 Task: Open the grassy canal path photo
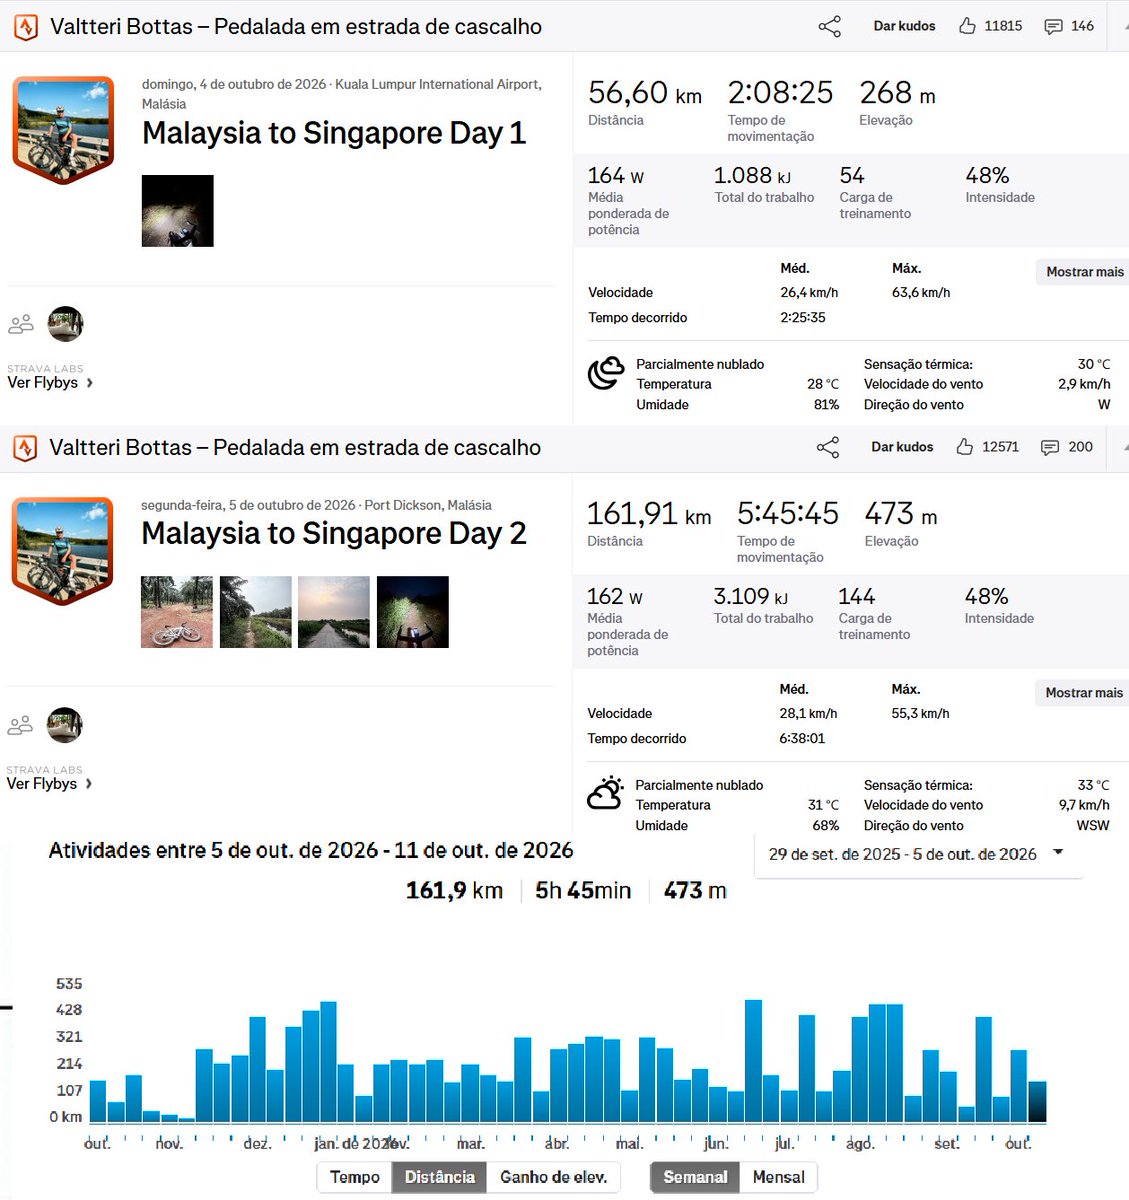coord(256,612)
